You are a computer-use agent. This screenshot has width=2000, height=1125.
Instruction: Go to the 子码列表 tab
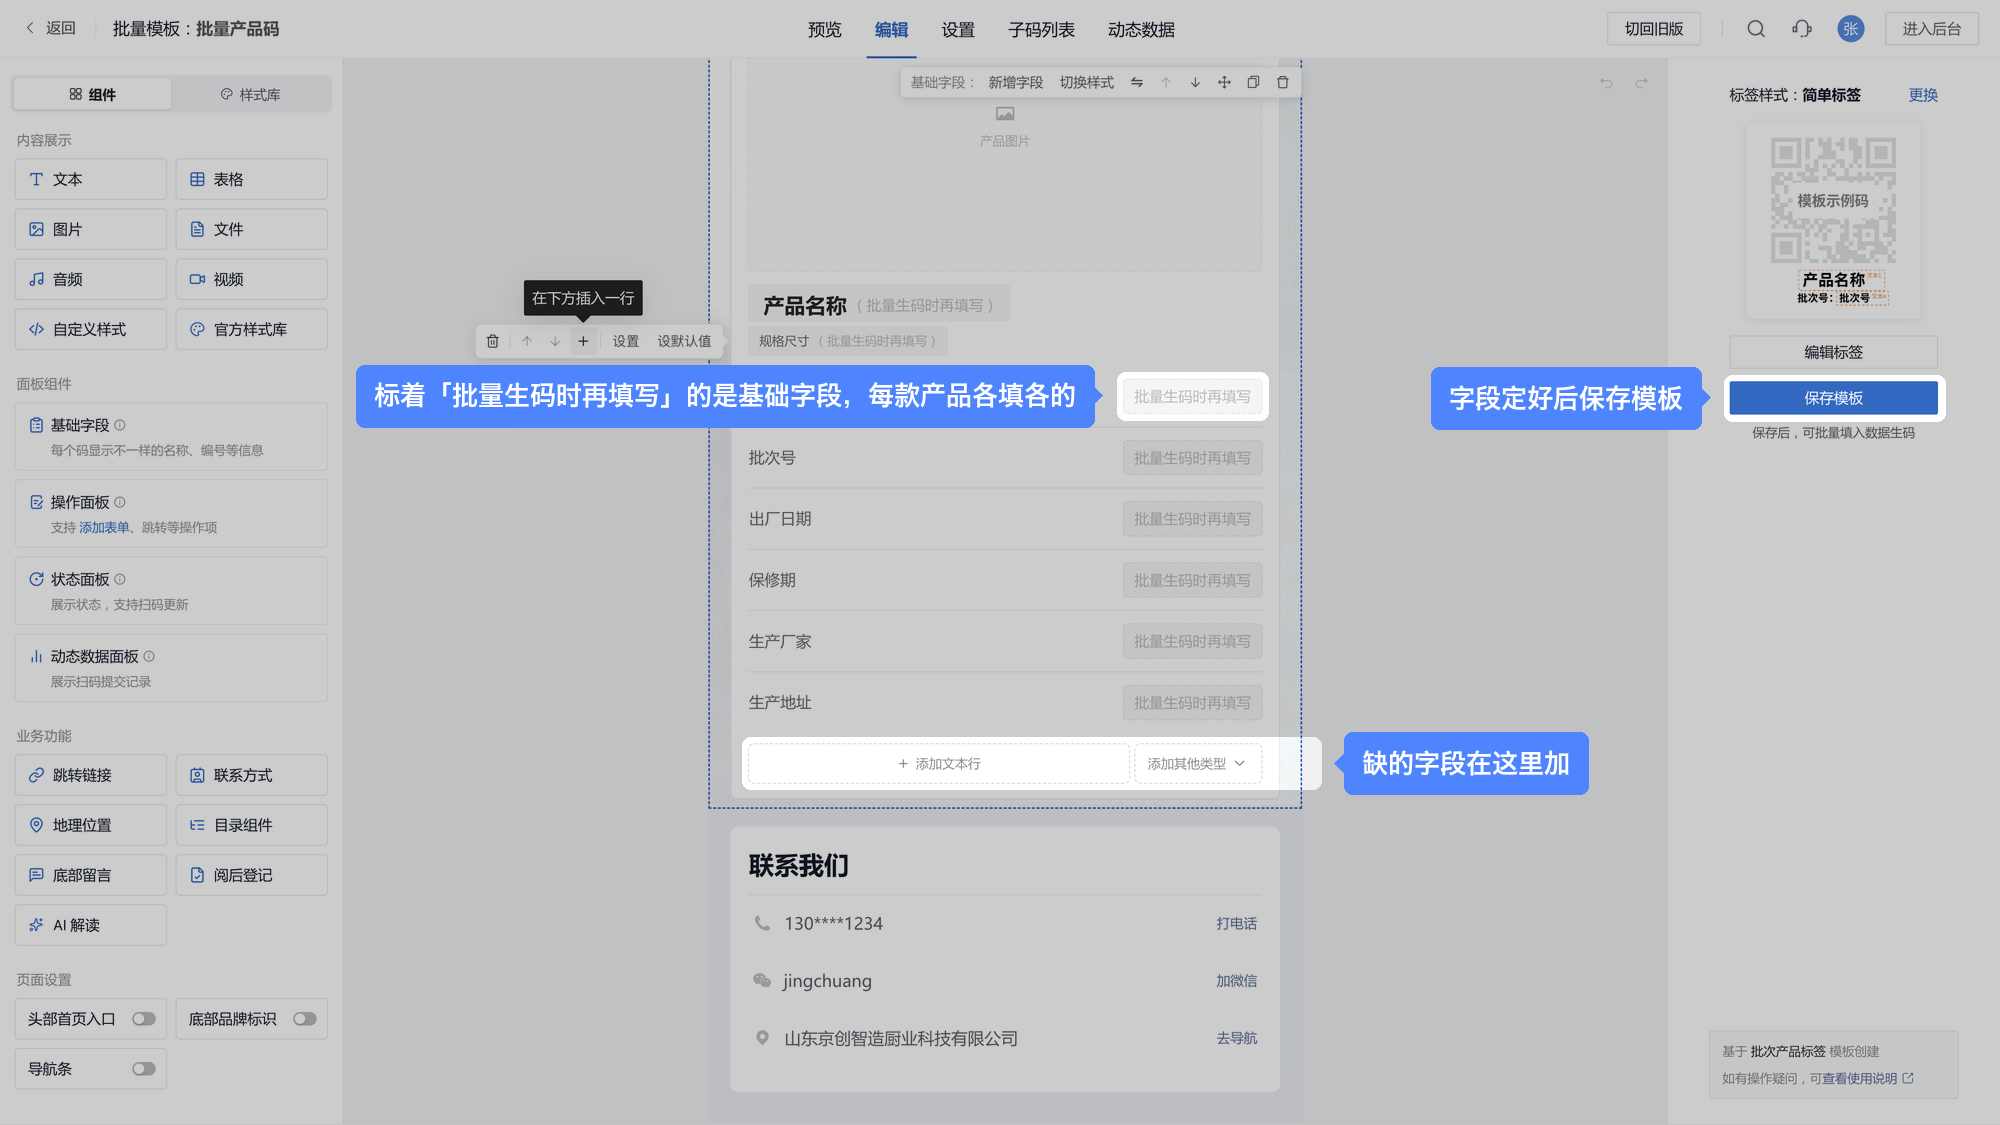(x=1041, y=30)
